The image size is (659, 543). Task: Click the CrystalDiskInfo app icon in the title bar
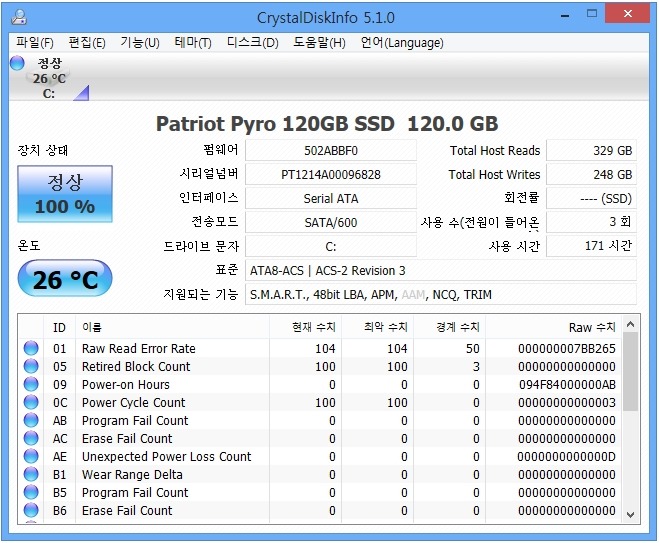click(x=19, y=17)
